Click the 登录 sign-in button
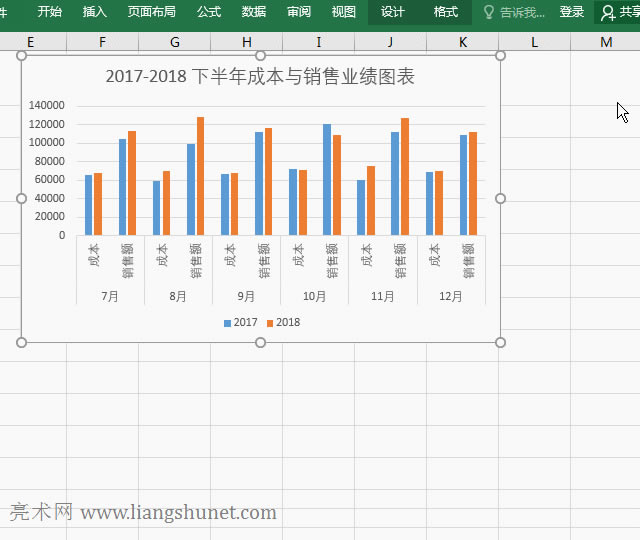The image size is (640, 540). (x=572, y=12)
